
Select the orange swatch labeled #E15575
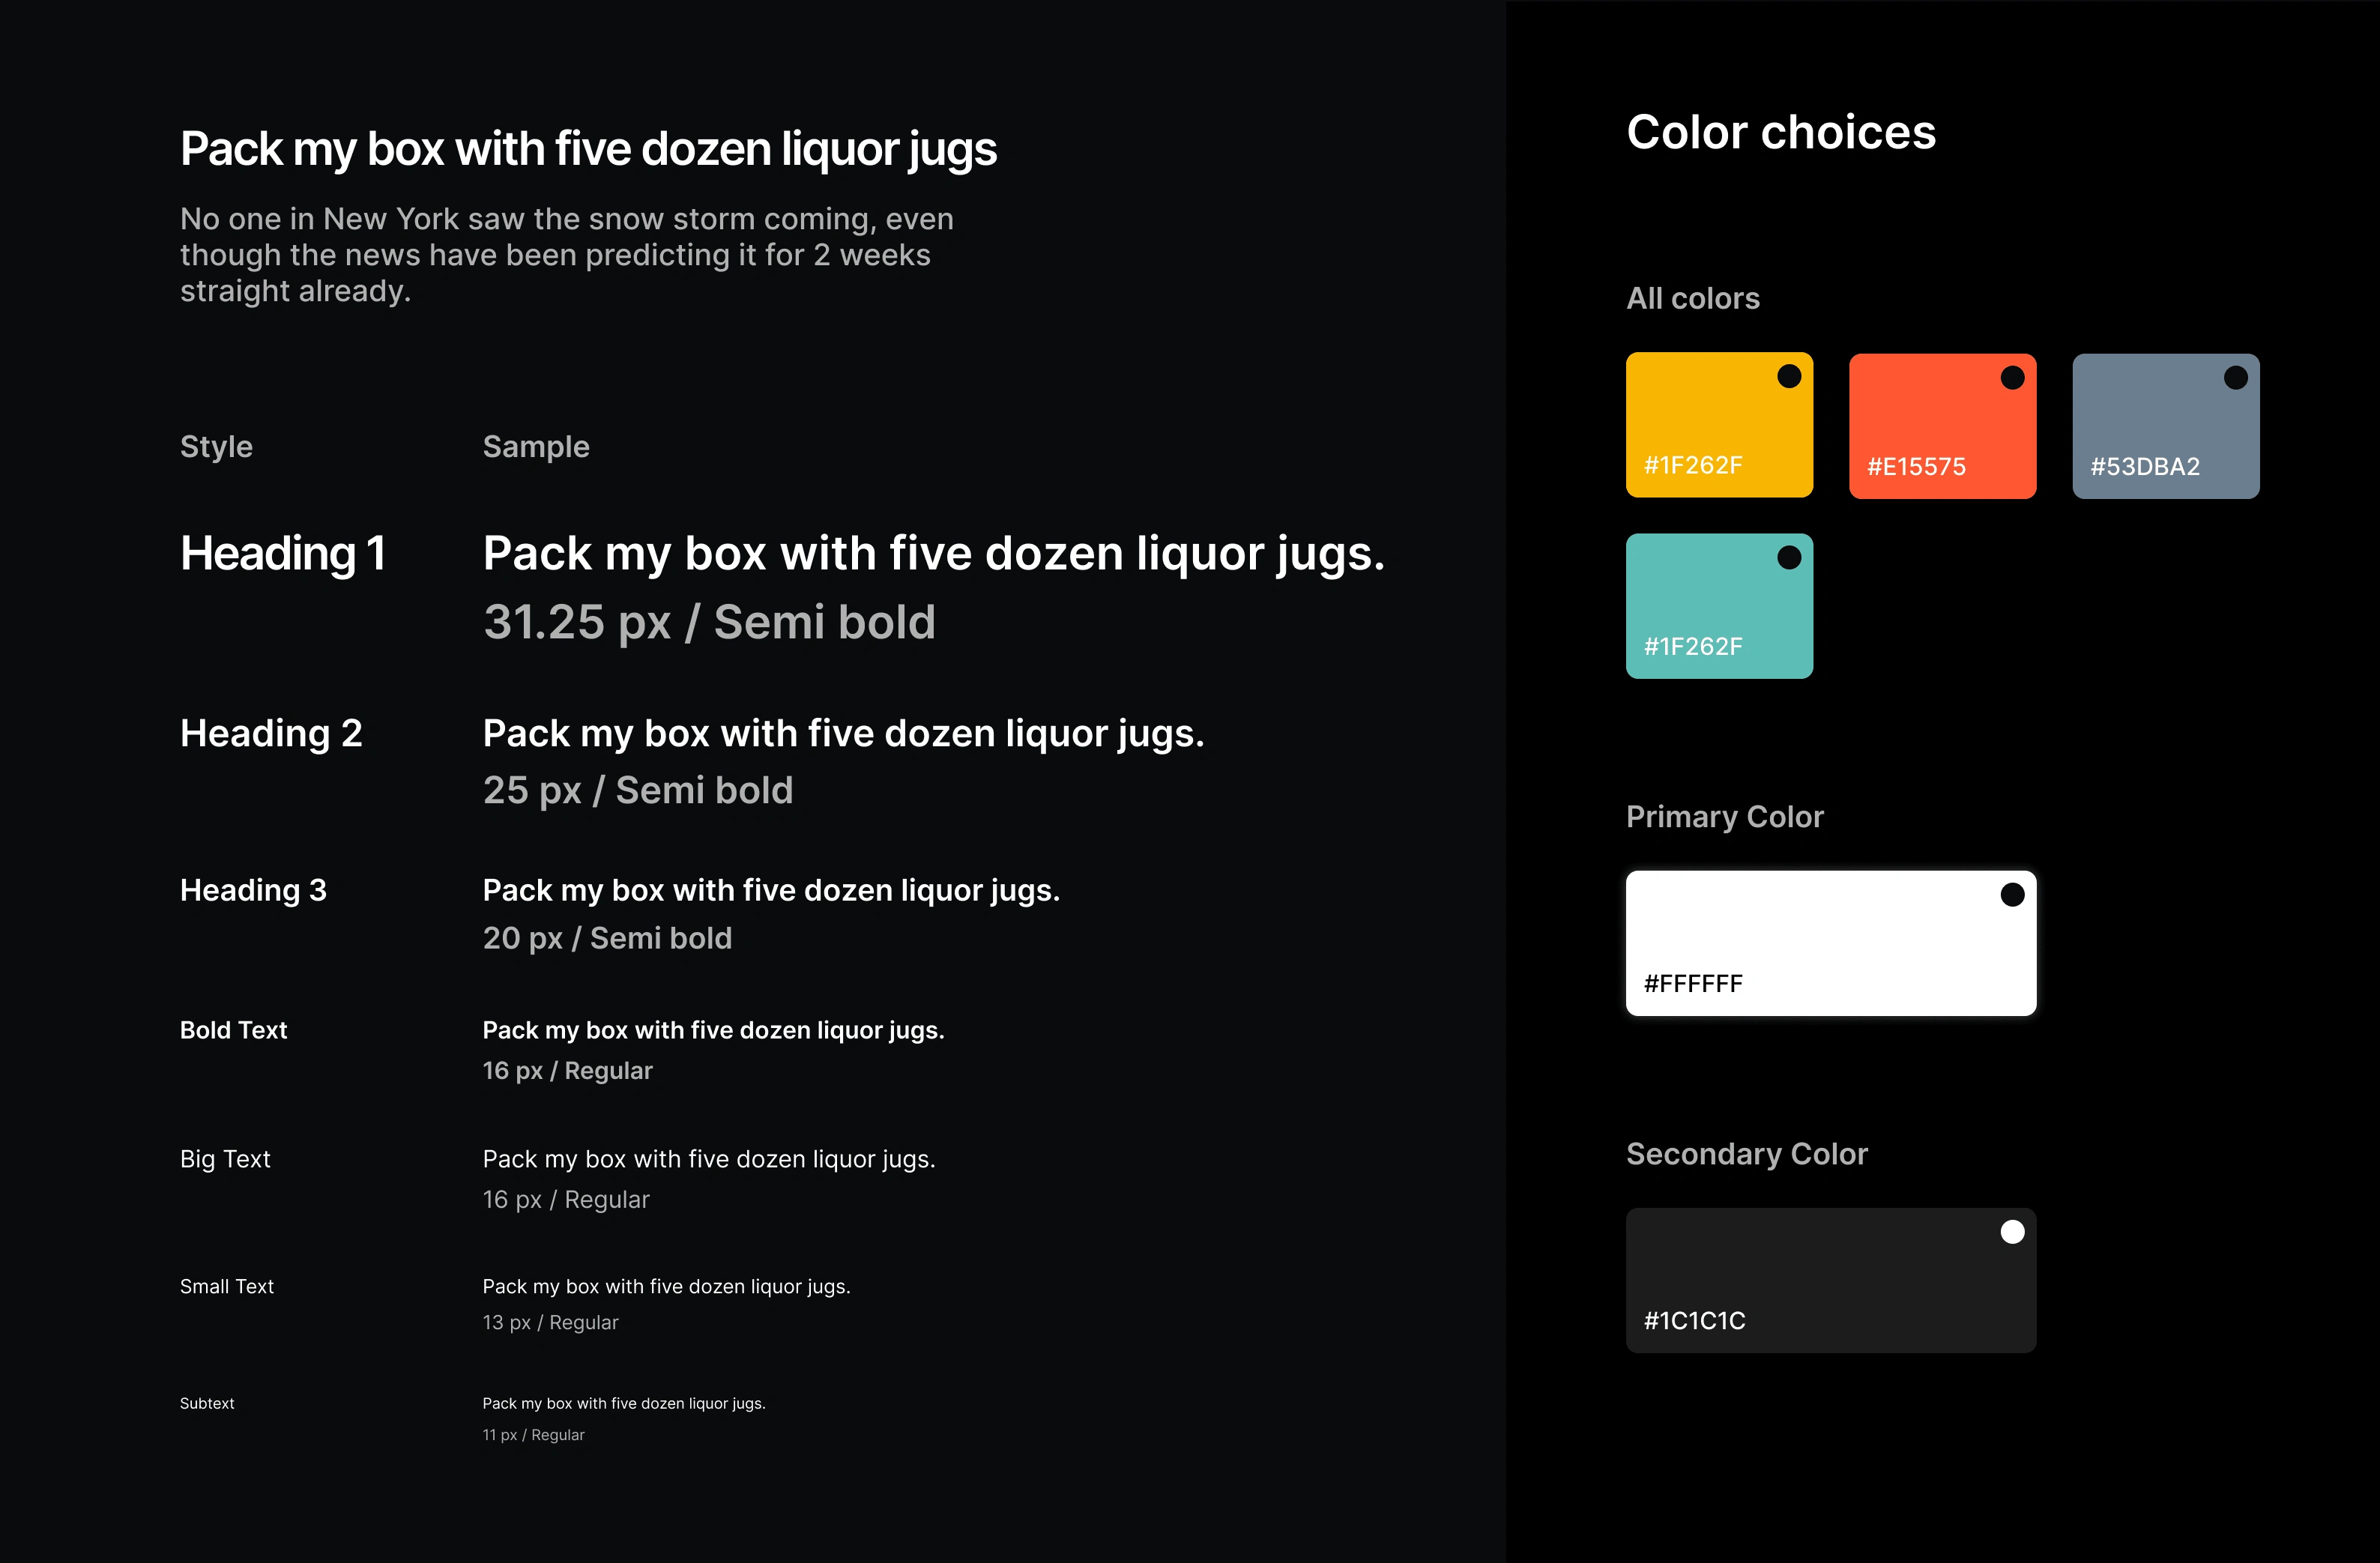(x=1942, y=426)
